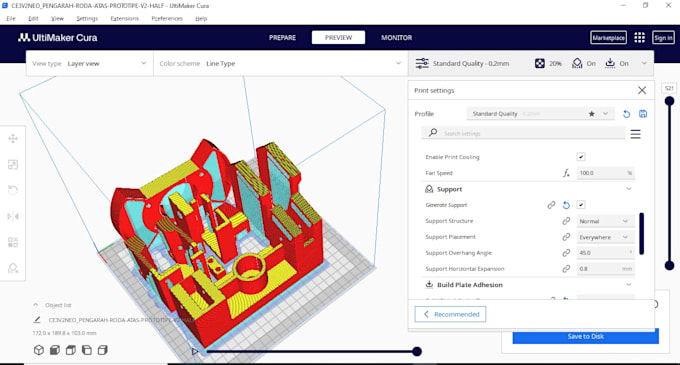Click the bottom layer slider handle
Viewport: 680px width, 365px height.
[670, 266]
